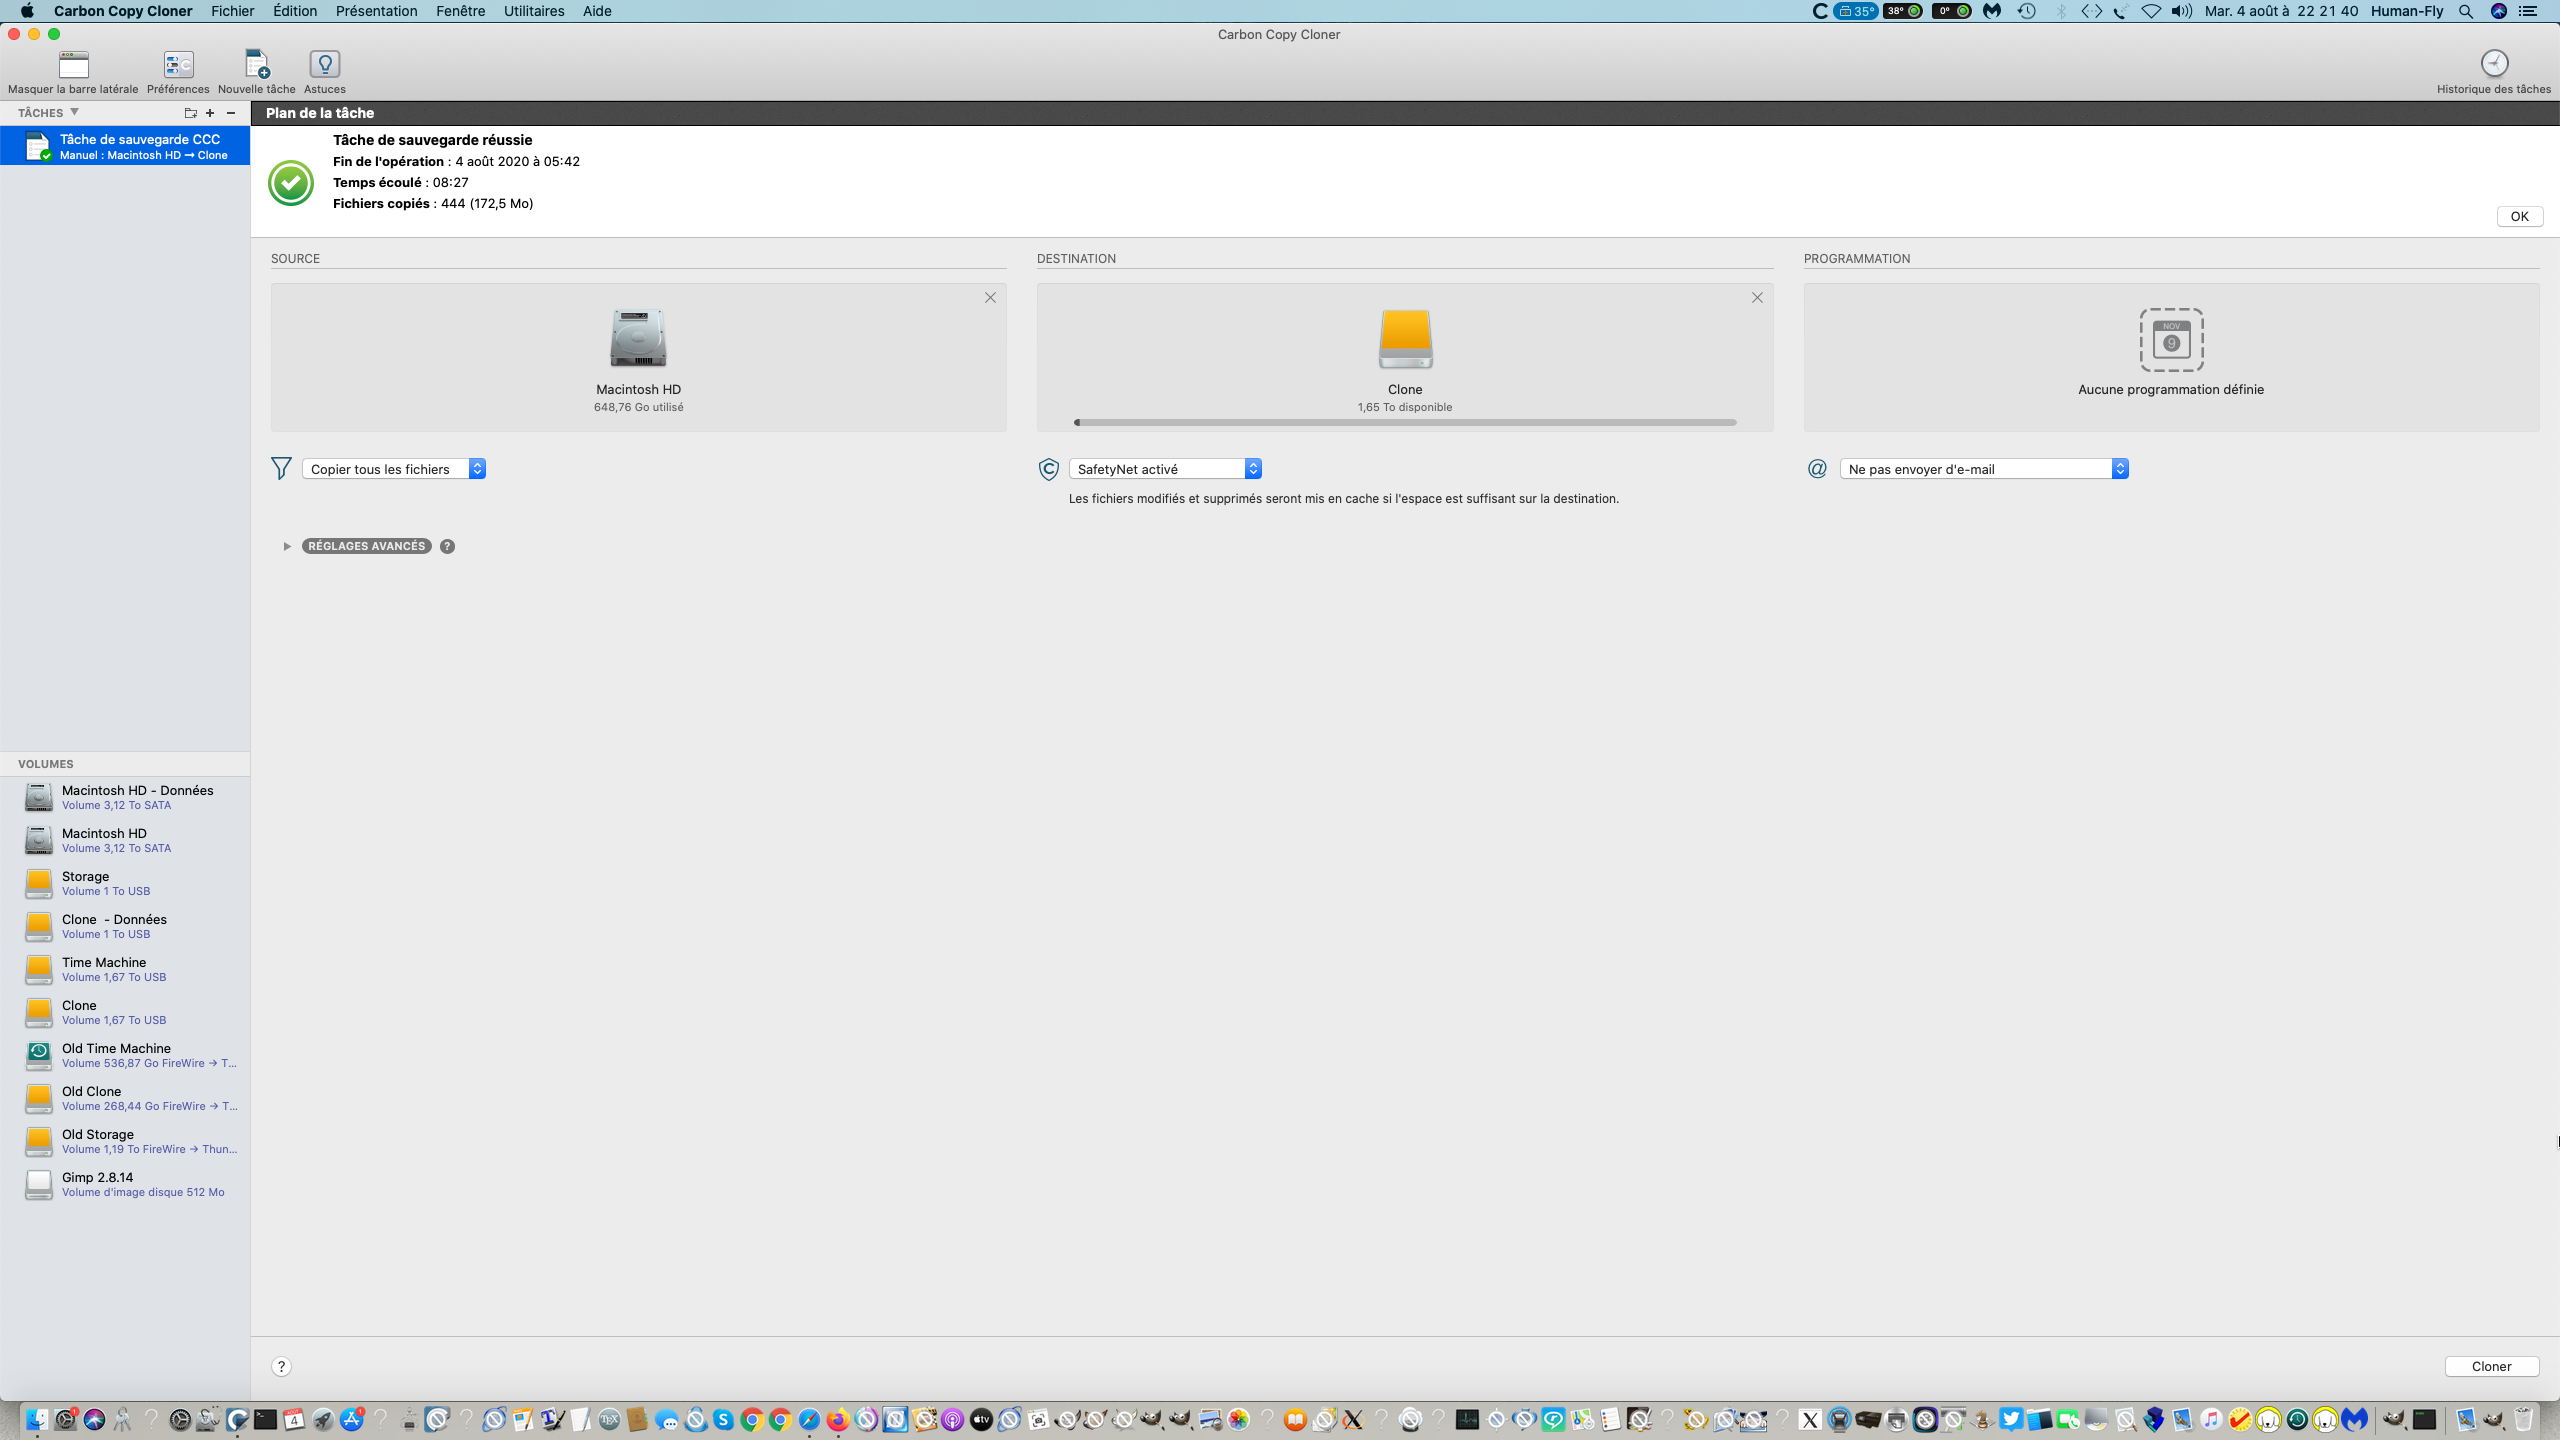Open Firefox from the Dock
Screen dimensions: 2560x1440
click(838, 1419)
